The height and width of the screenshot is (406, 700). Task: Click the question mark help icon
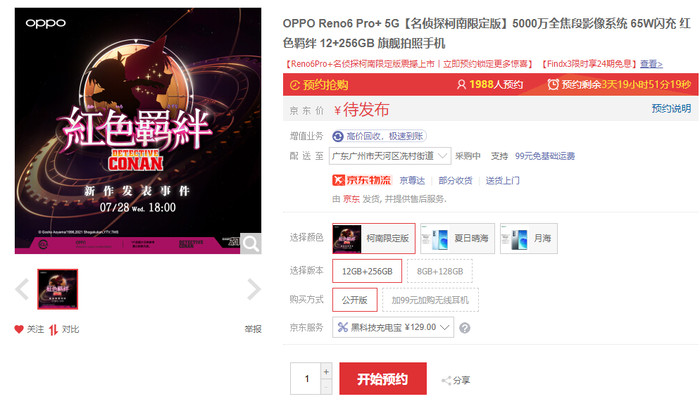pos(465,328)
